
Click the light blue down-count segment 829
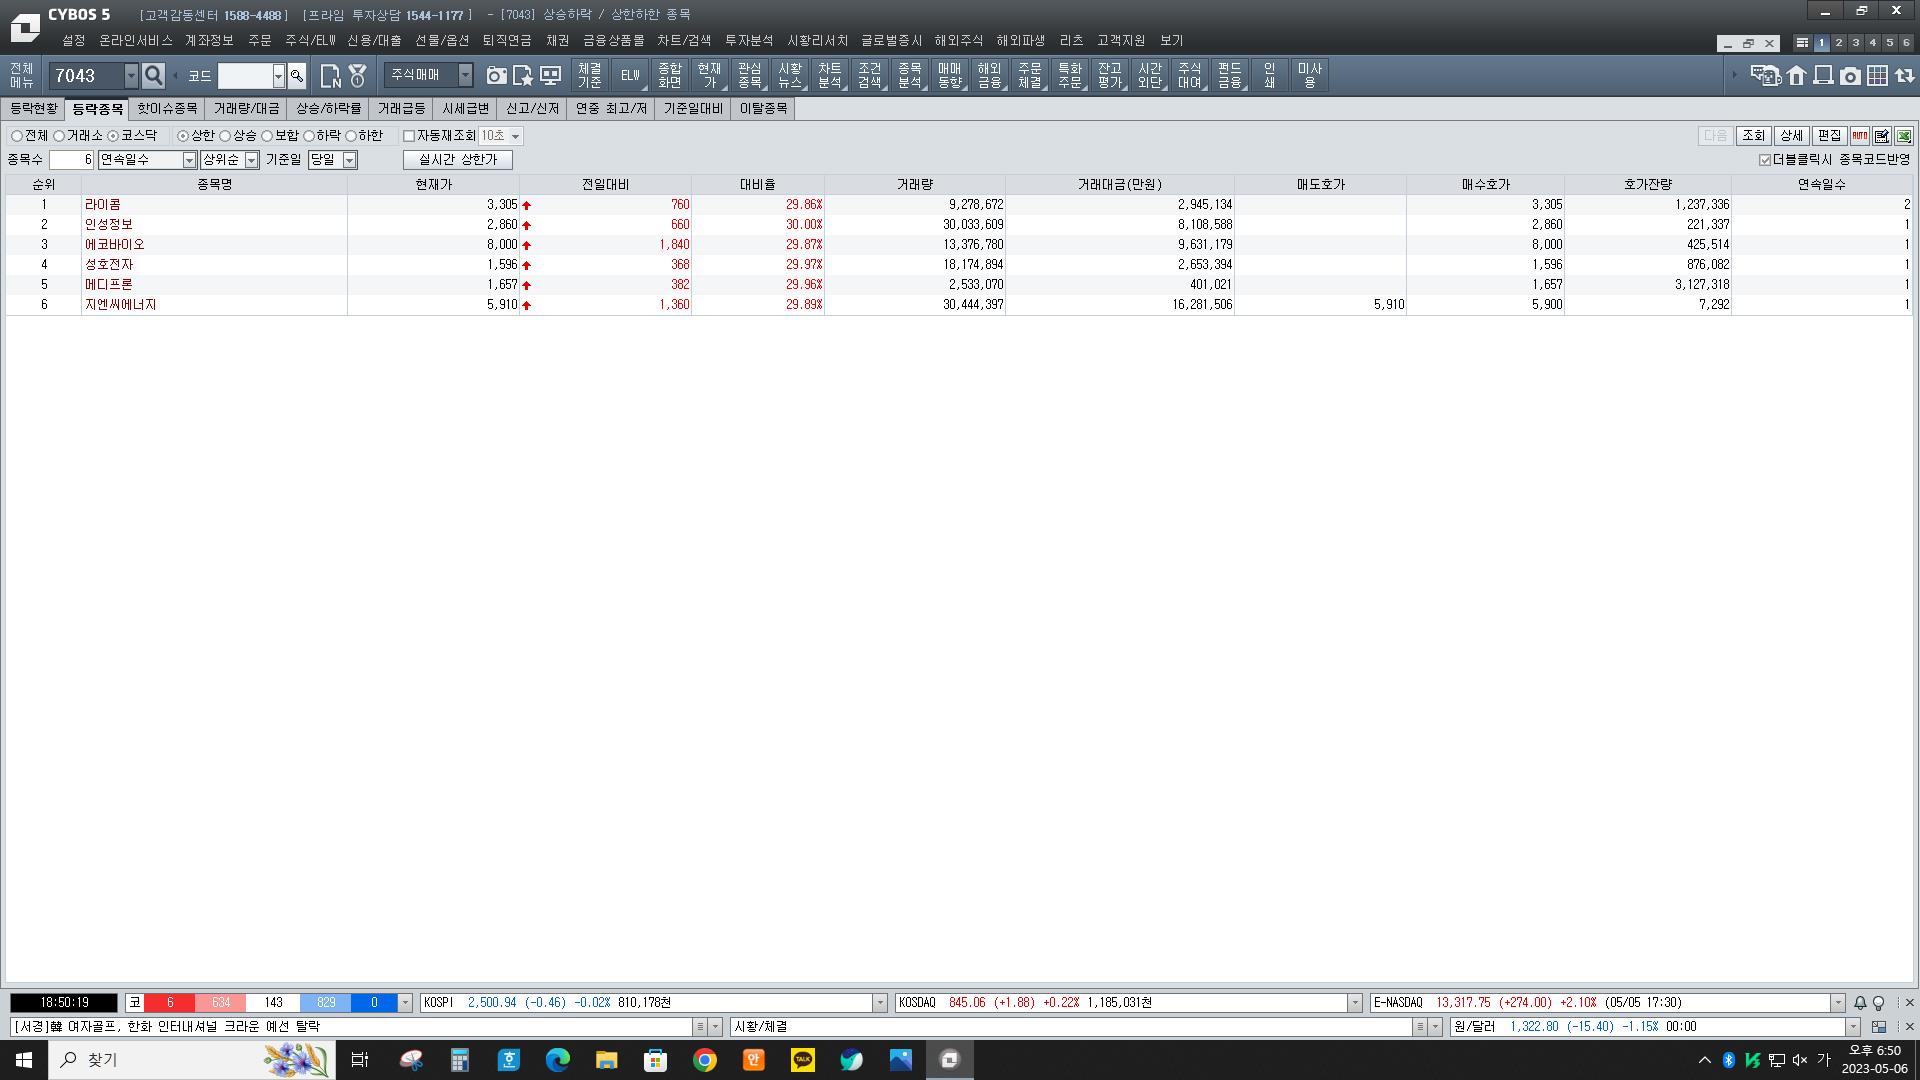pyautogui.click(x=325, y=1003)
